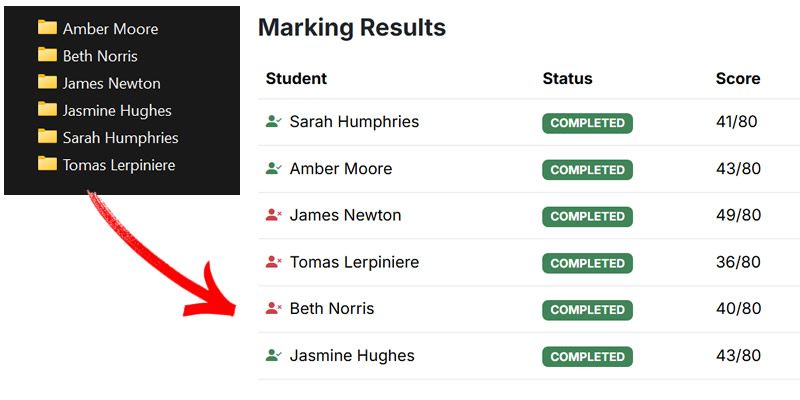Click the Sarah Humphries folder icon
This screenshot has width=800, height=400.
pyautogui.click(x=47, y=136)
